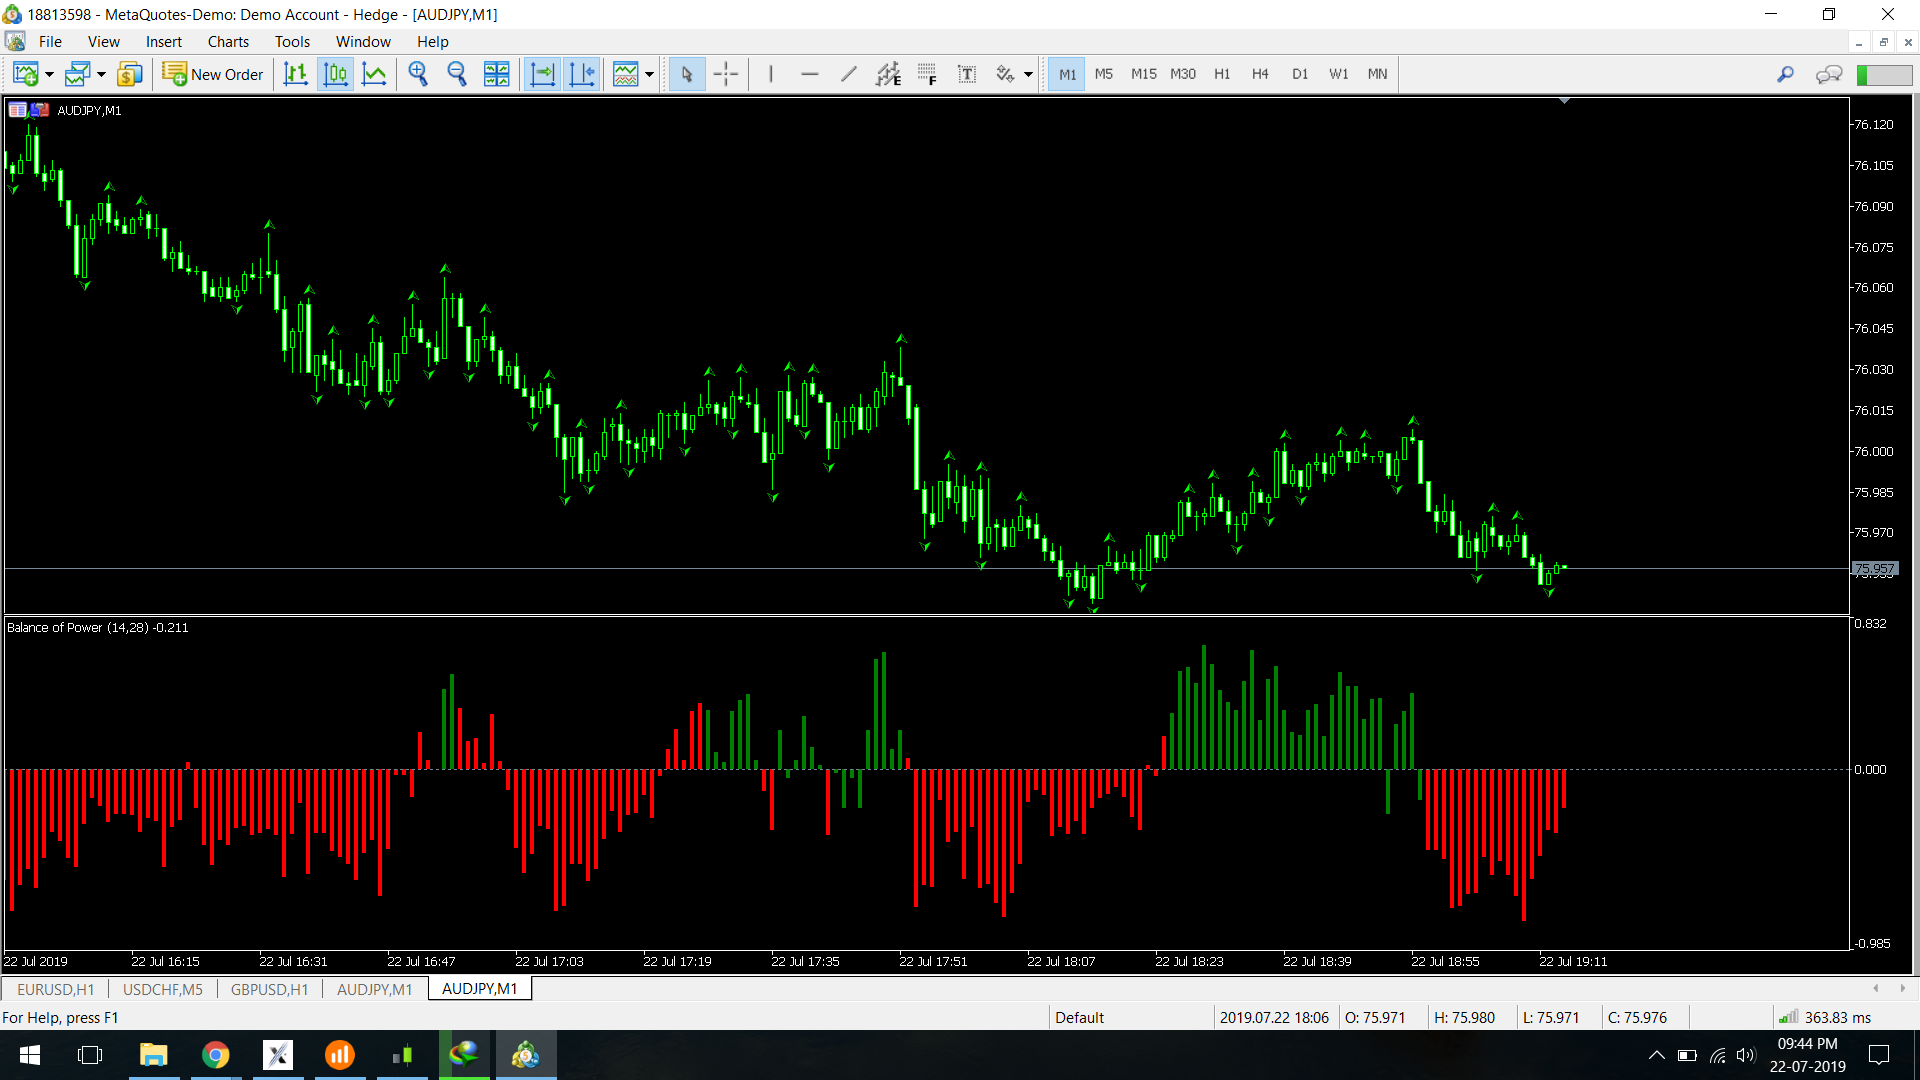The height and width of the screenshot is (1080, 1920).
Task: Draw a trendline tool
Action: 848,74
